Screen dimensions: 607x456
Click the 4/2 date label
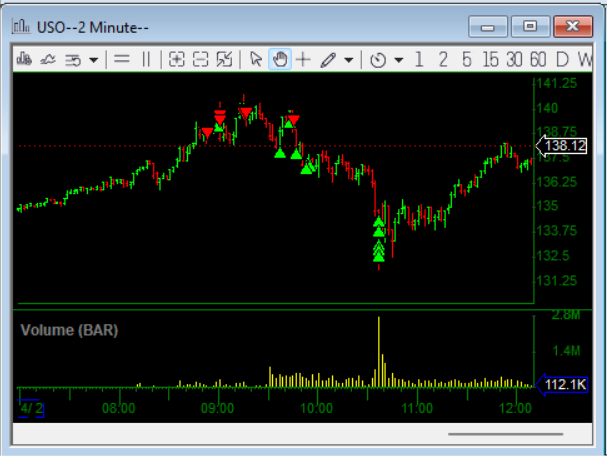click(x=31, y=408)
